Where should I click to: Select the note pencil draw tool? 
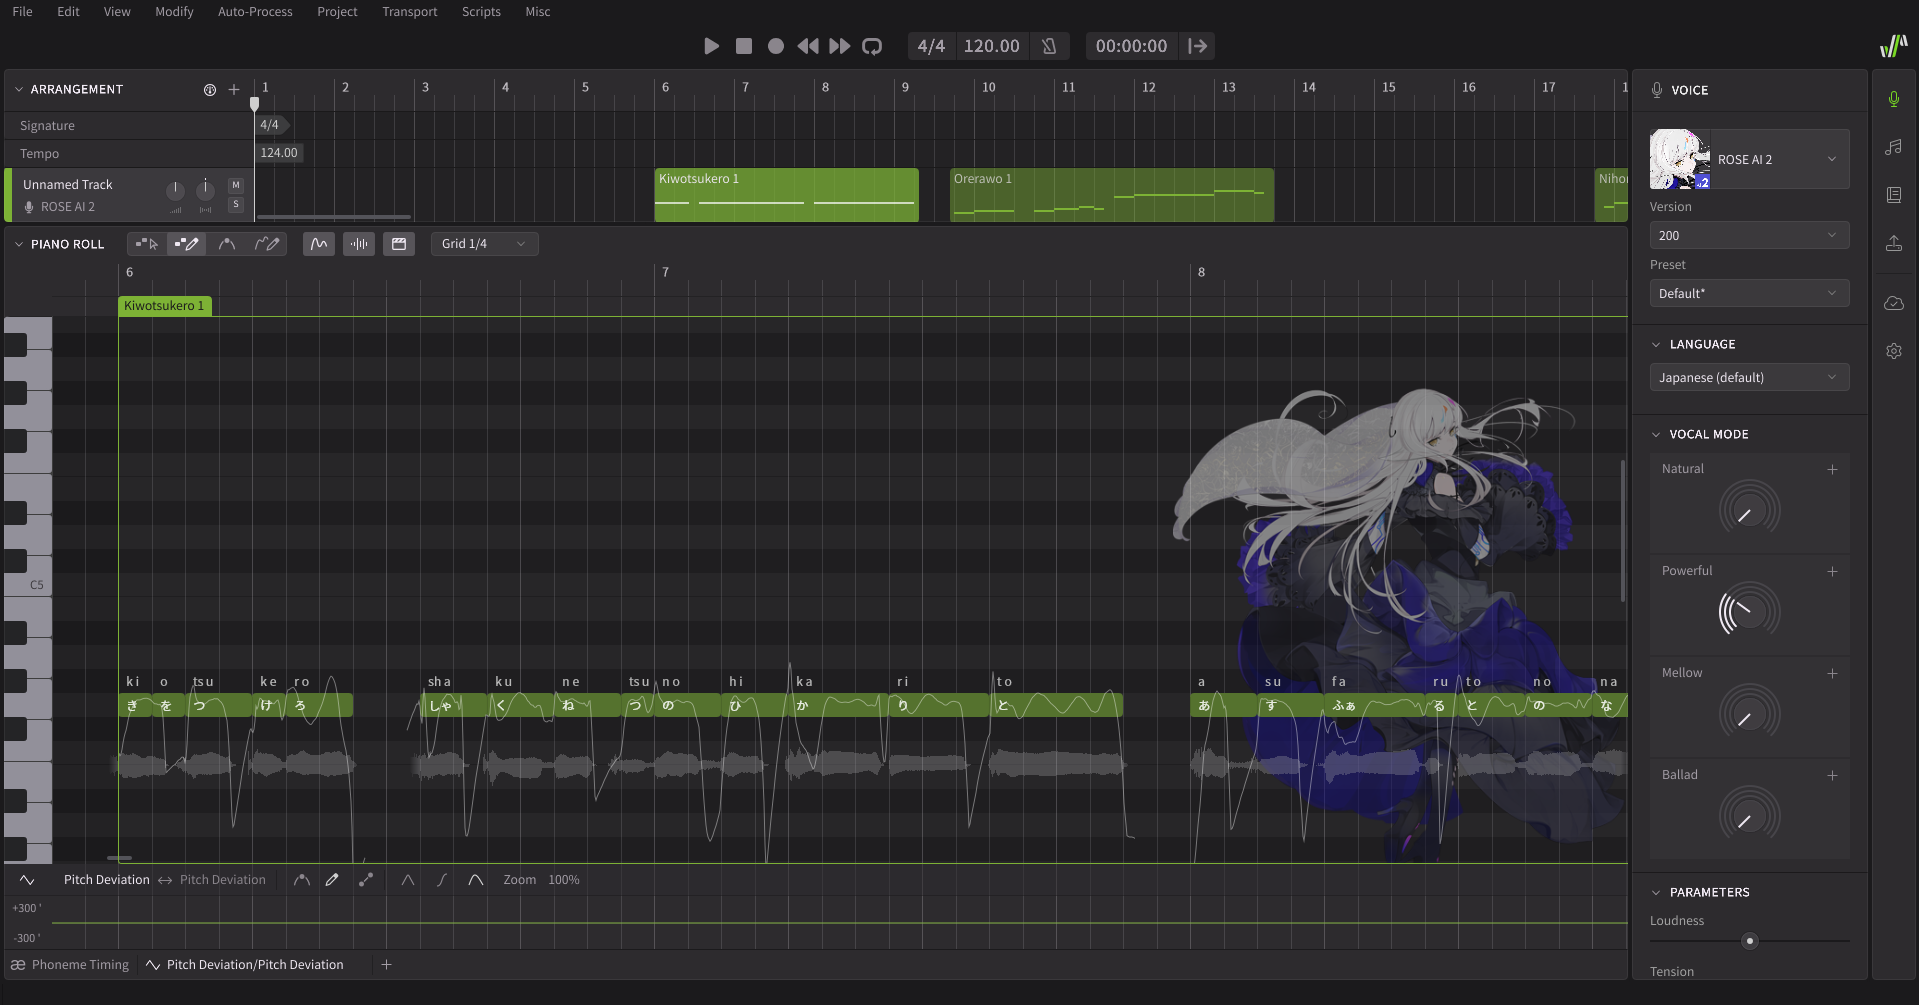pyautogui.click(x=187, y=244)
